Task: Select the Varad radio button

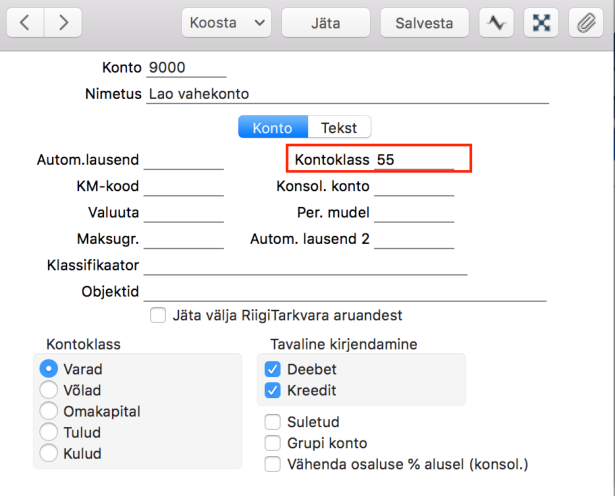Action: coord(49,369)
